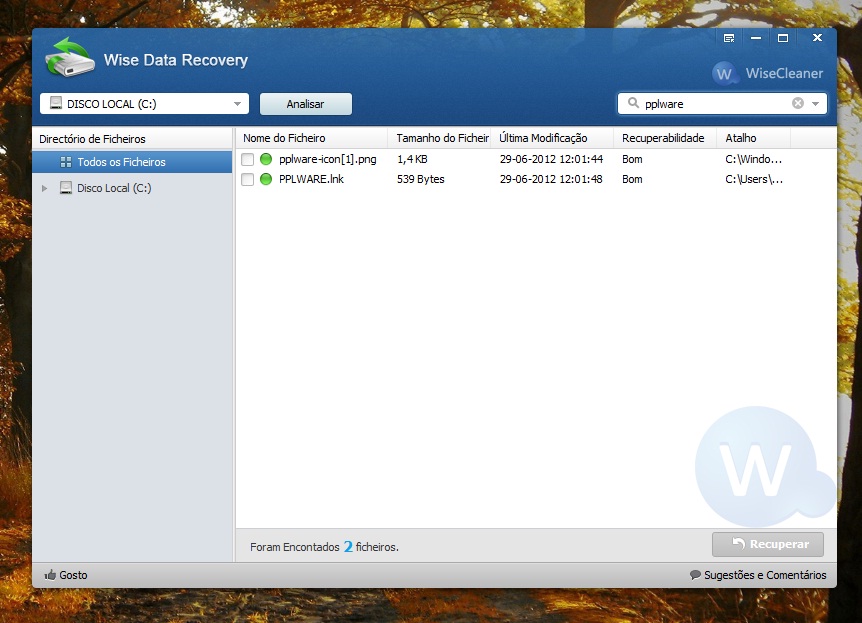Select the file name PPLWARE.lnk

311,179
